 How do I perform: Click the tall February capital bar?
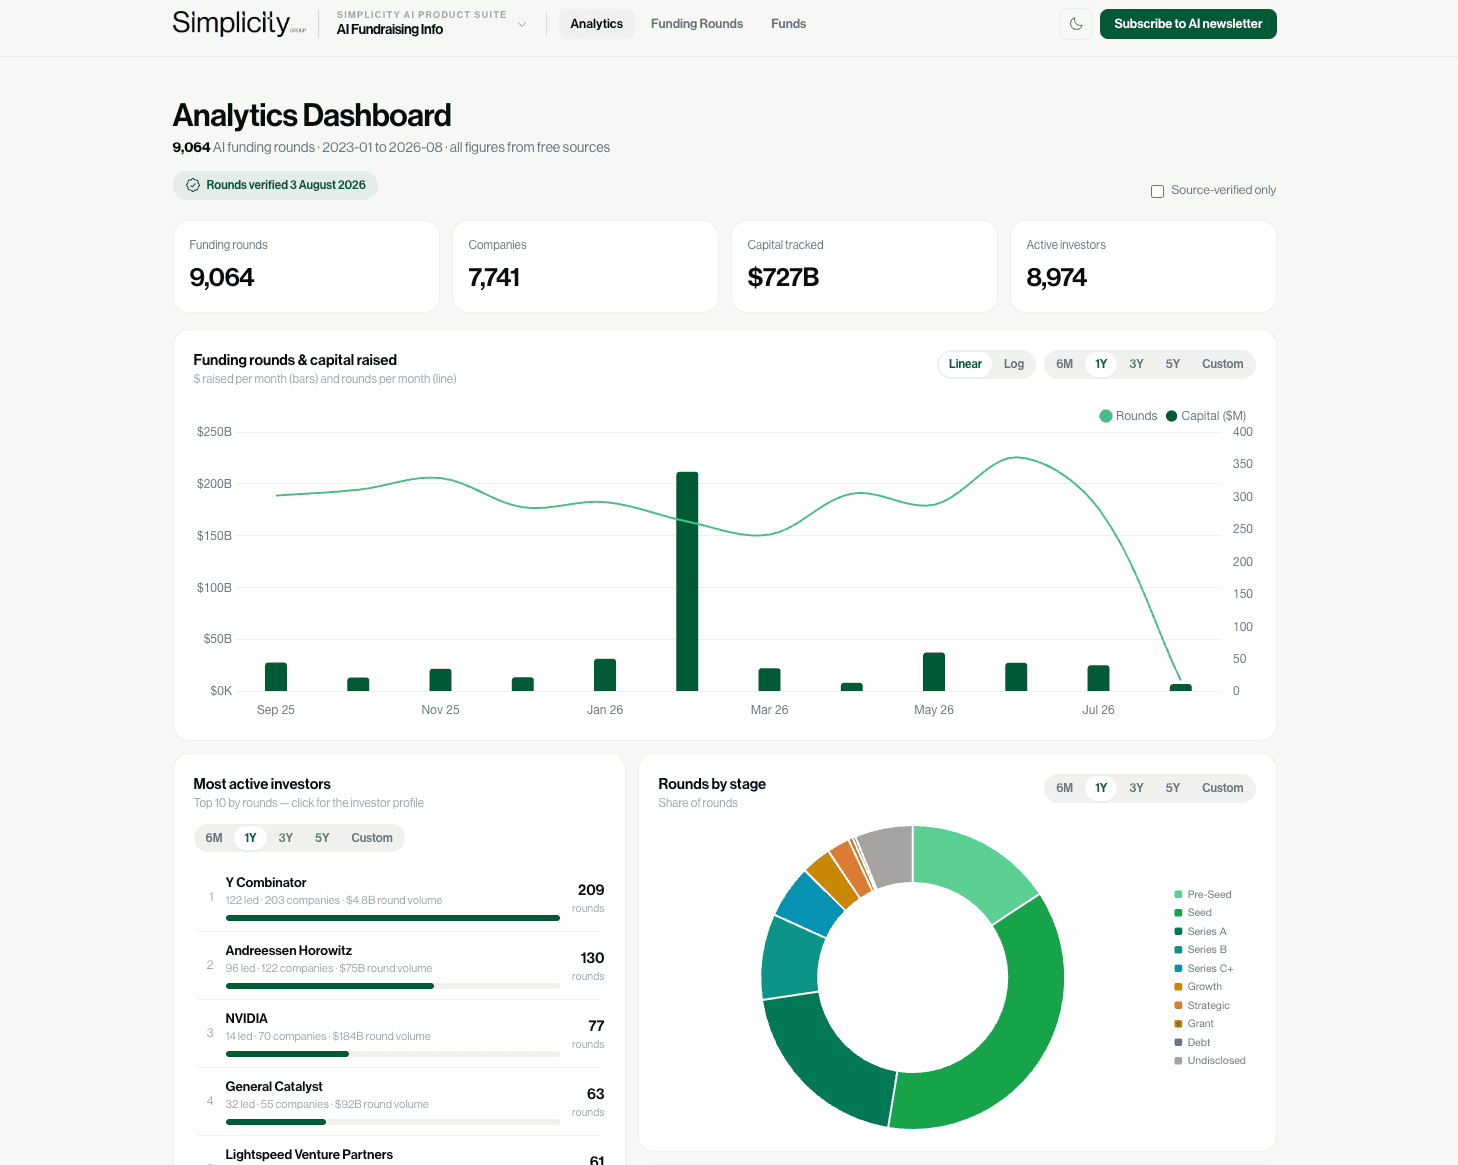click(x=687, y=581)
